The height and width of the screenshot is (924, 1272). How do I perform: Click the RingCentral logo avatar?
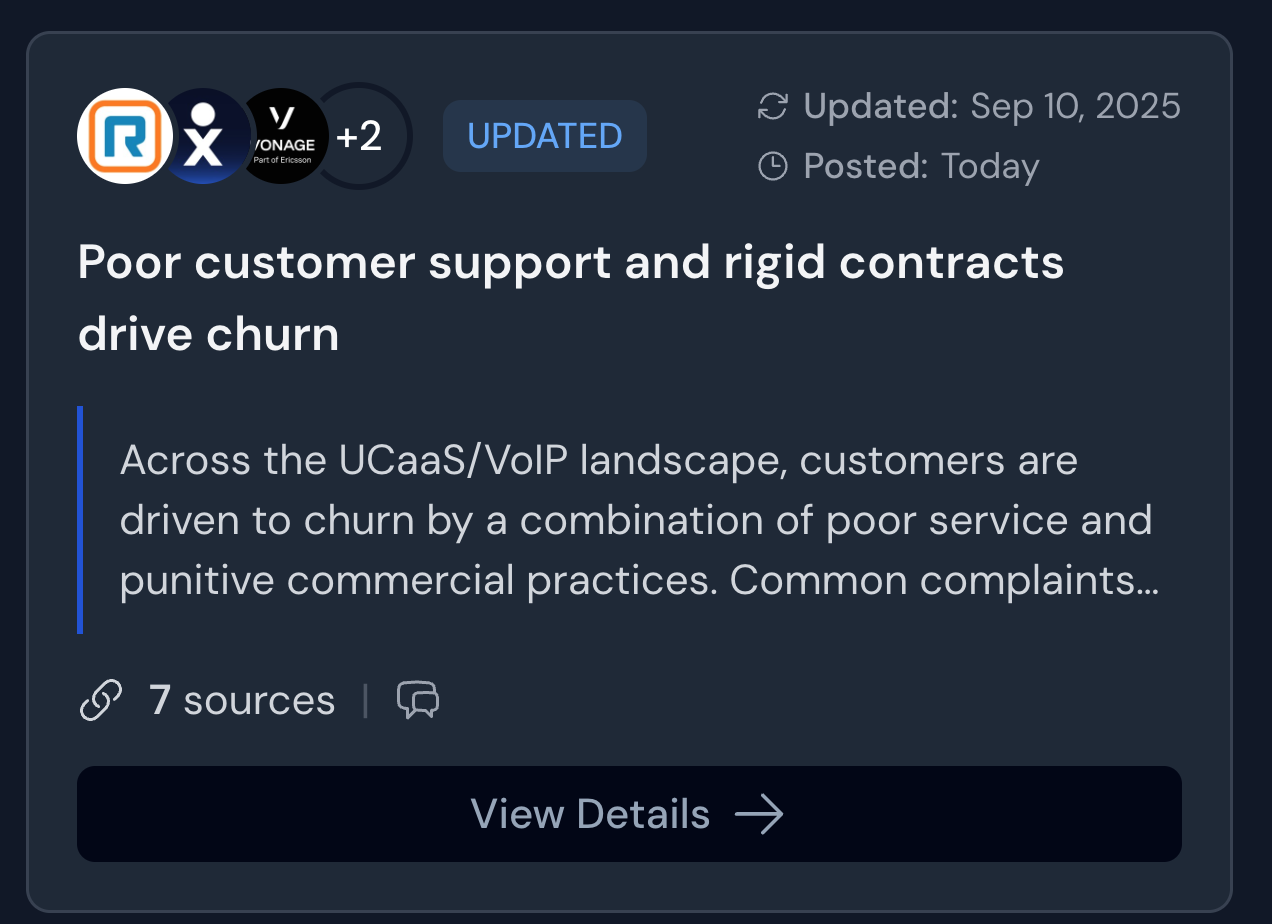(x=123, y=135)
